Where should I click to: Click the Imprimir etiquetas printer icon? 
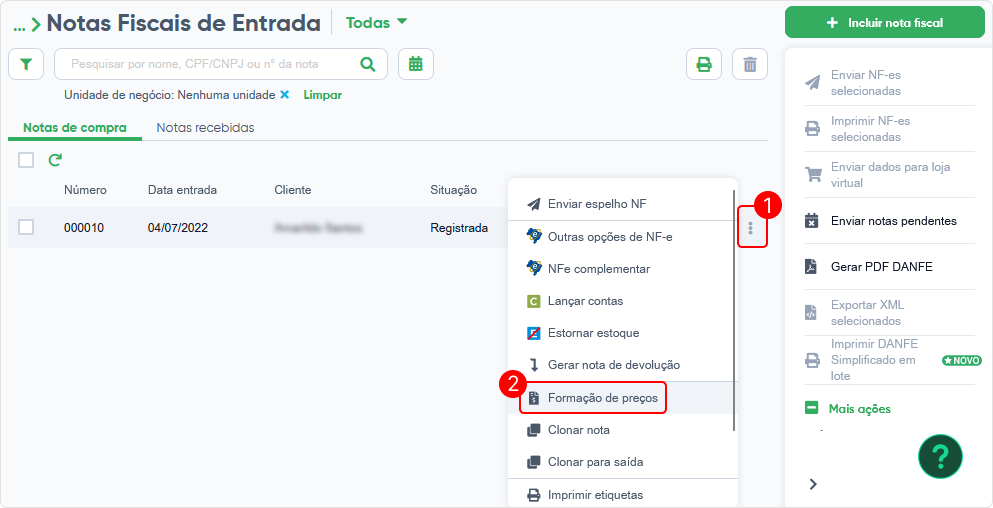coord(534,495)
